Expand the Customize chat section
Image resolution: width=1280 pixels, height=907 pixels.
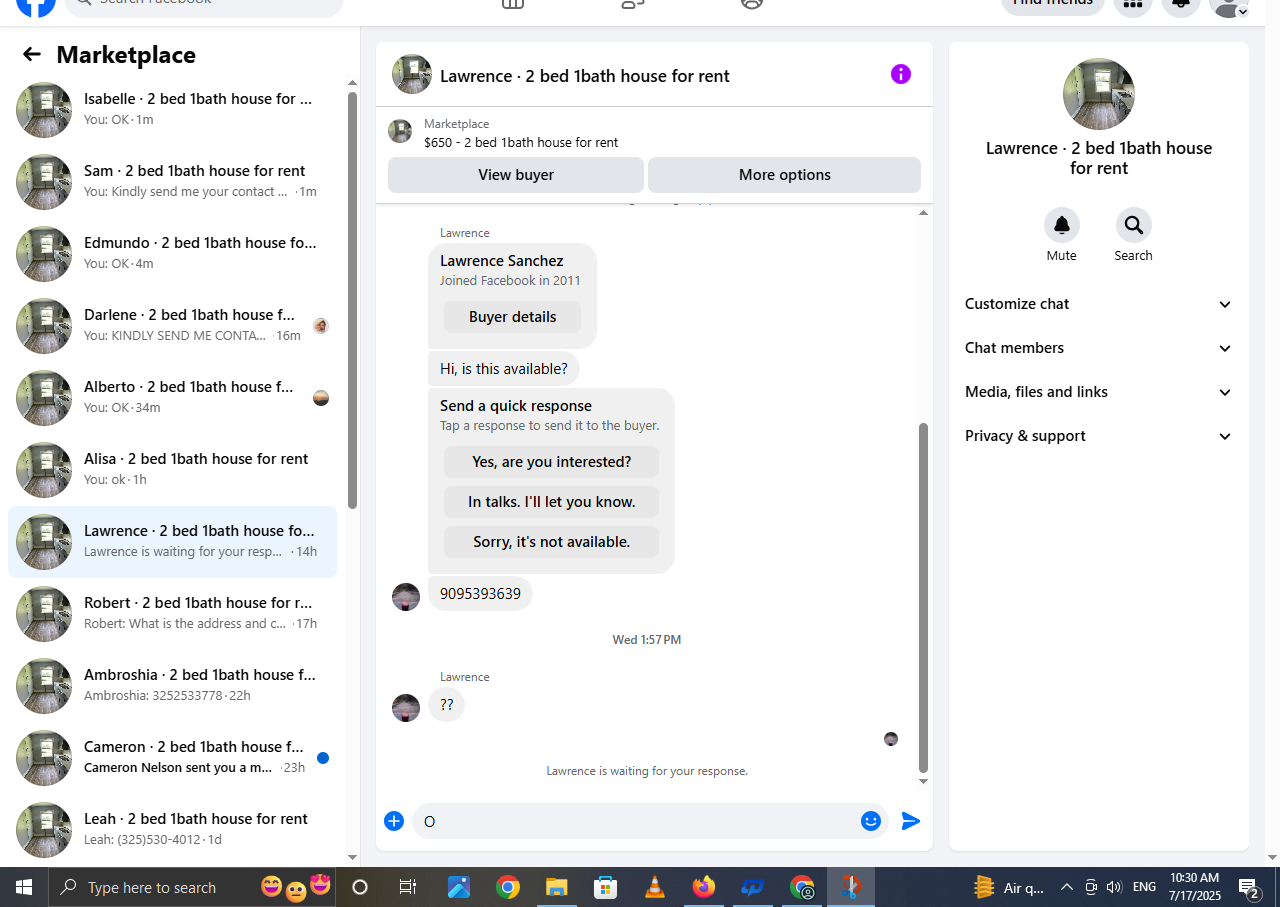point(1099,304)
